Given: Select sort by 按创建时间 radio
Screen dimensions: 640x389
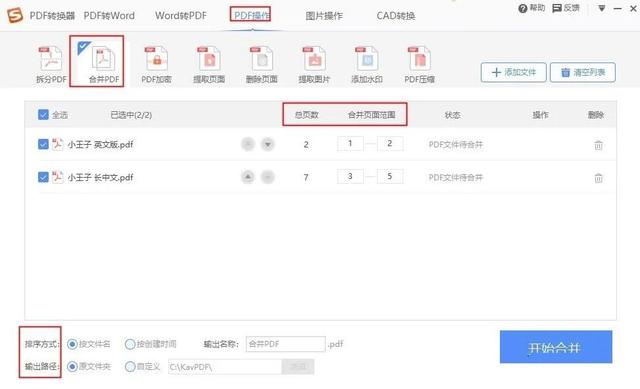Looking at the screenshot, I should point(130,345).
